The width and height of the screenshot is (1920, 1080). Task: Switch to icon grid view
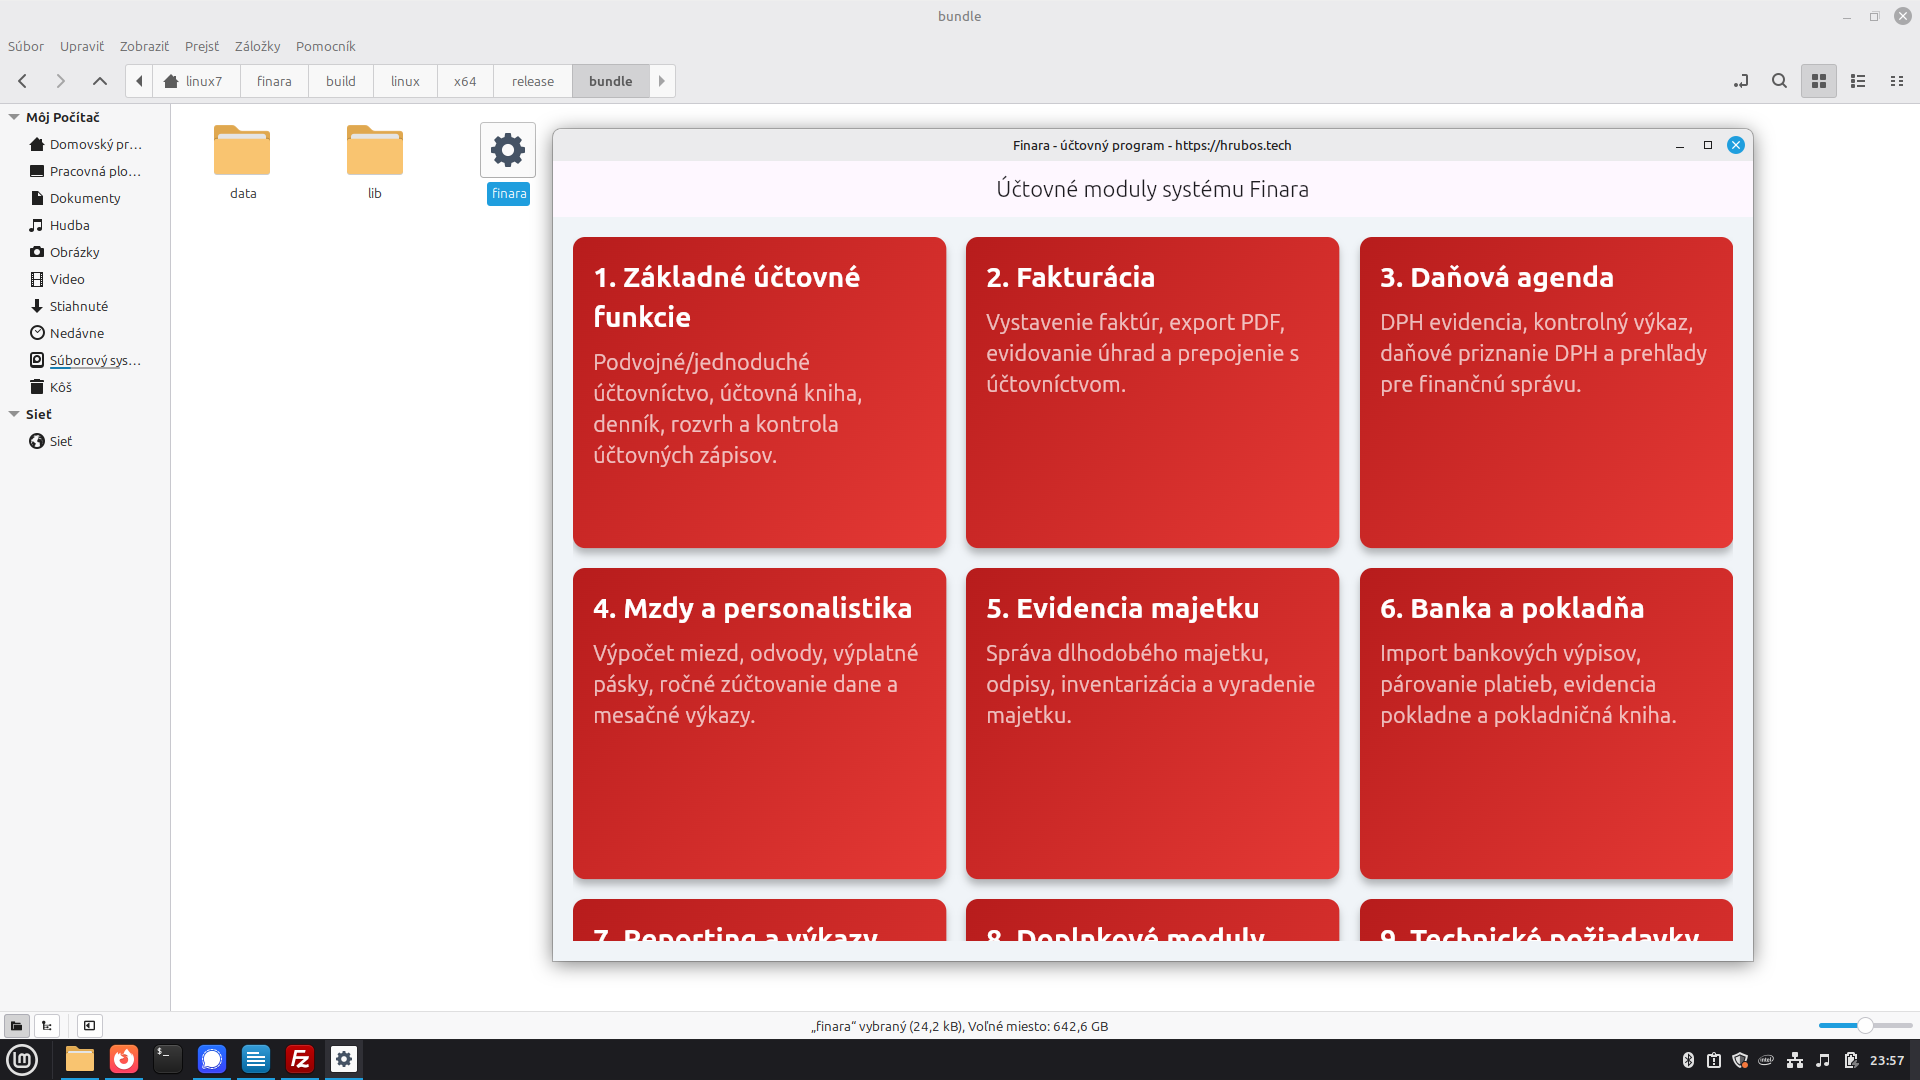(1819, 81)
